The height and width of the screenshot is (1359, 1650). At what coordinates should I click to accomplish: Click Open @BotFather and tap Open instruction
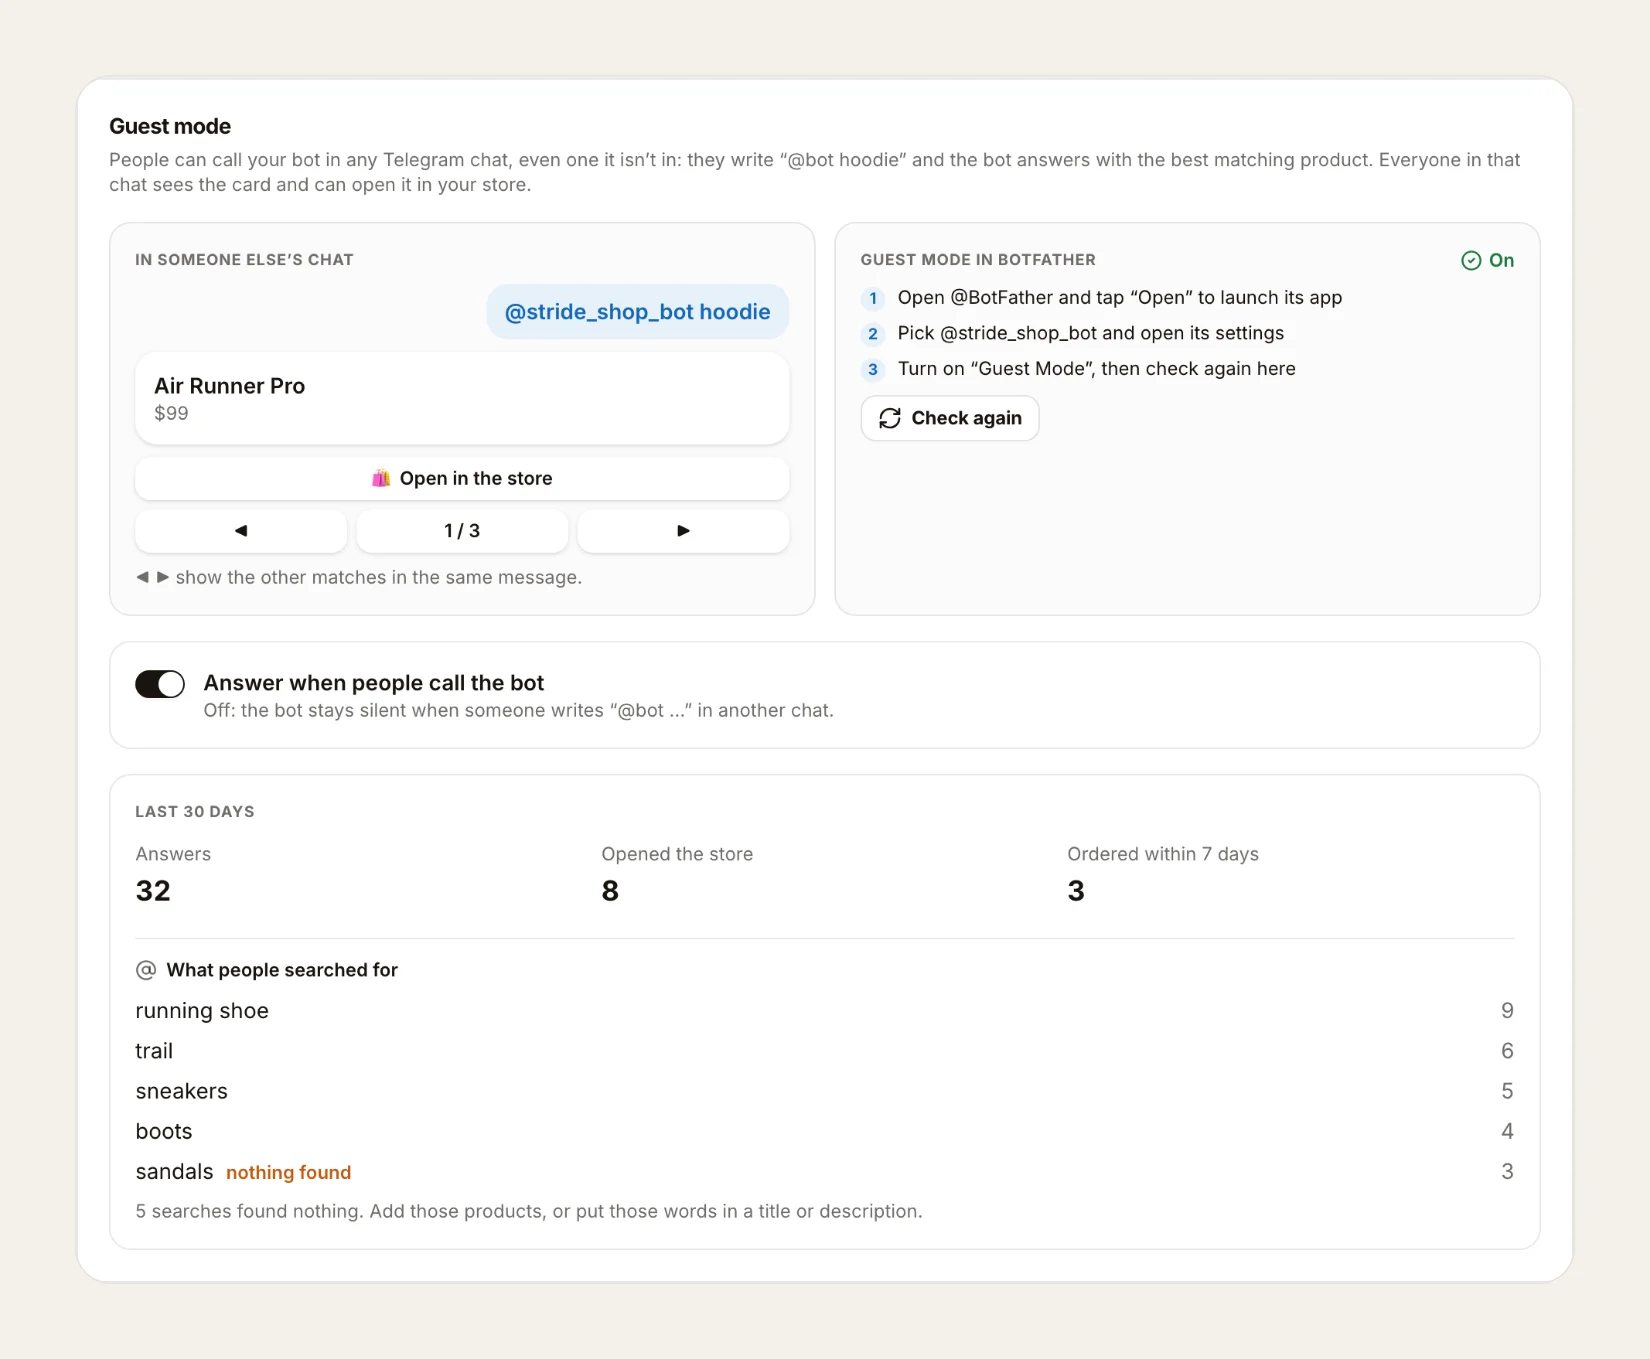tap(1120, 298)
